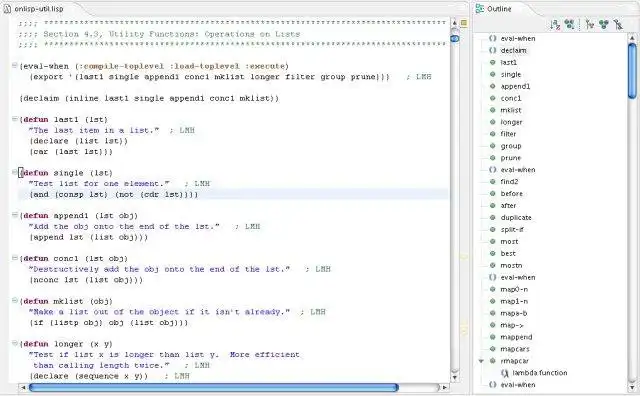
Task: Select single in the Outline list
Action: [x=511, y=74]
